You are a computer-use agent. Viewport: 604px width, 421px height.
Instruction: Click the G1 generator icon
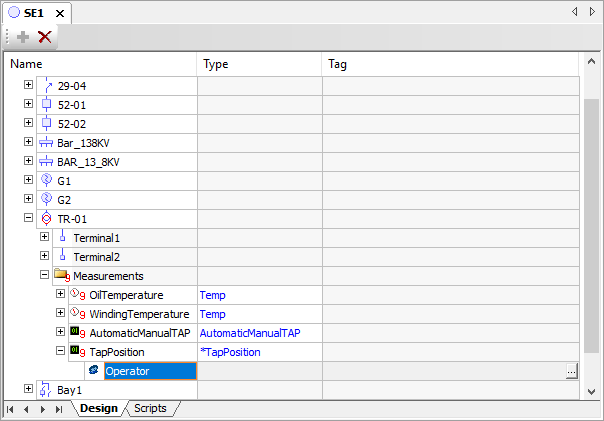pos(46,181)
